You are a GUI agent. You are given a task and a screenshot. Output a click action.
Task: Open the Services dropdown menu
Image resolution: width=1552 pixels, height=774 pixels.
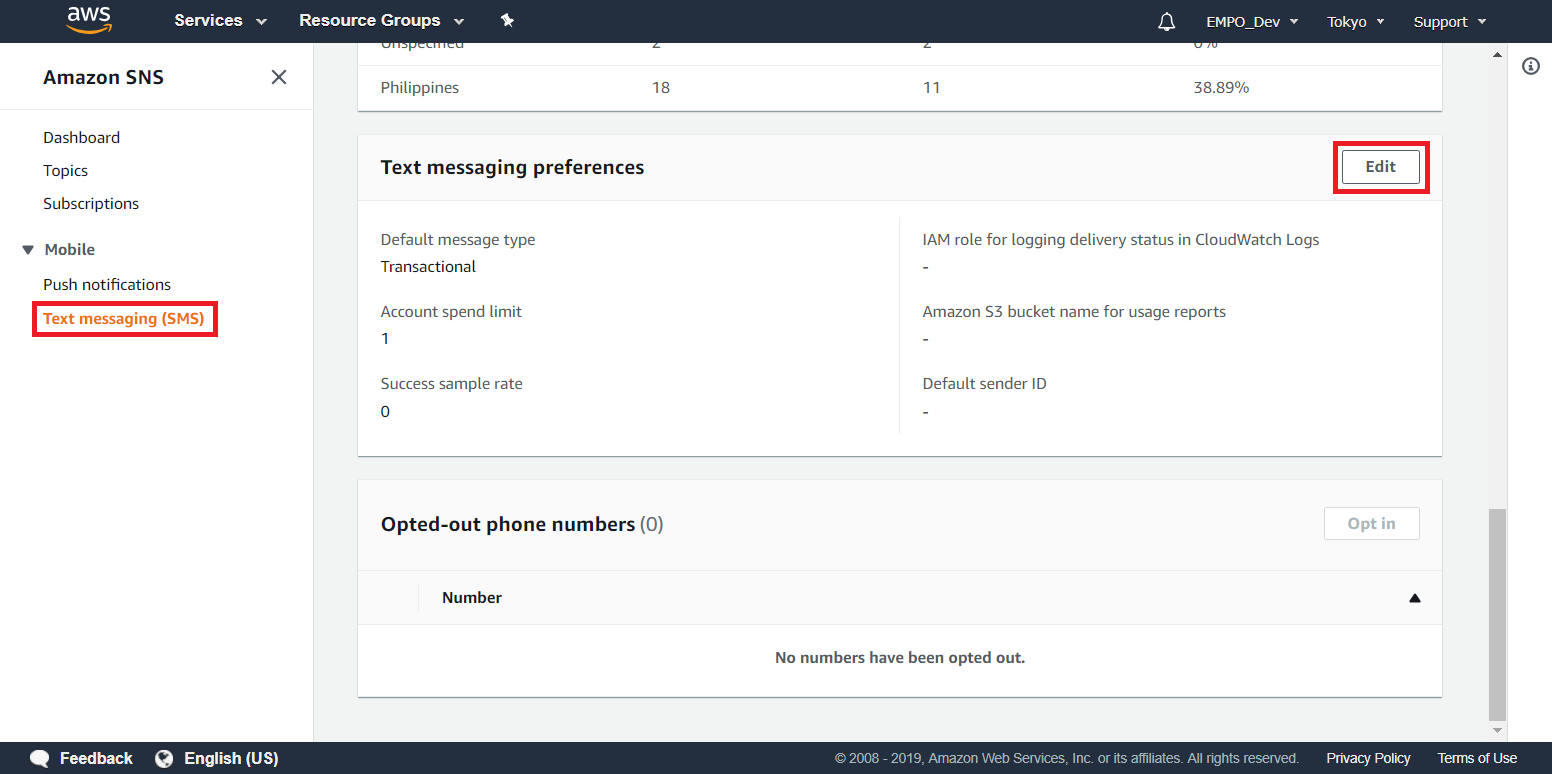220,20
